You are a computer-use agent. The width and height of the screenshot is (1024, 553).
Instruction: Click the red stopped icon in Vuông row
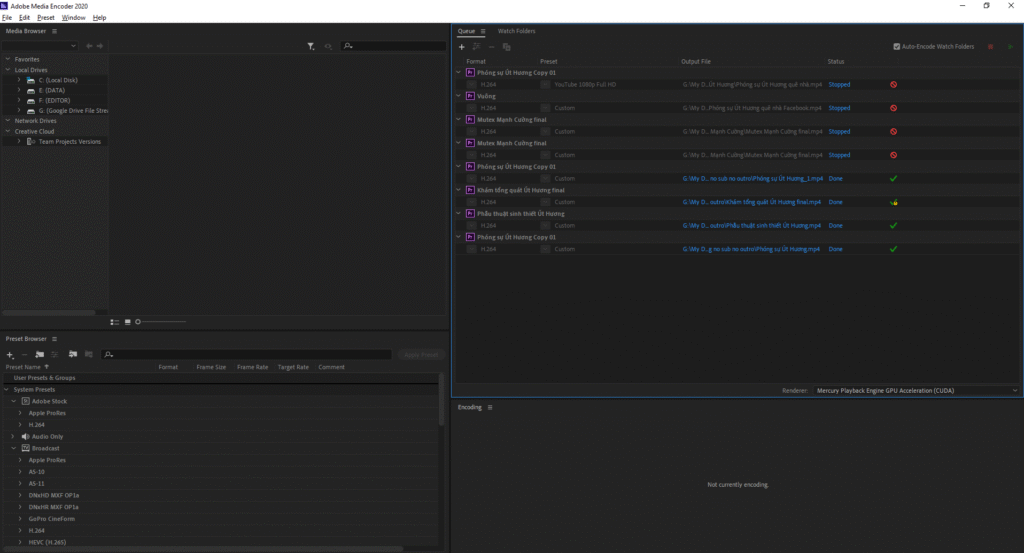(x=893, y=108)
